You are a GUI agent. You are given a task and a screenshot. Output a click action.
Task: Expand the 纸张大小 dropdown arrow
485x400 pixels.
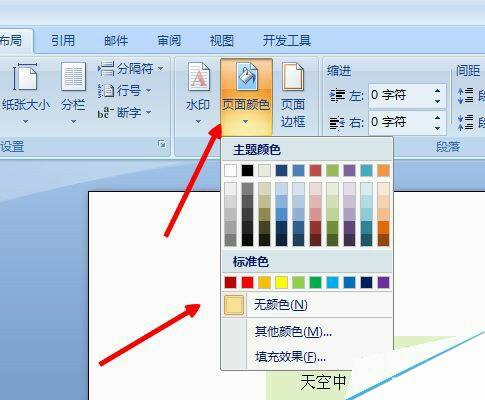pos(26,122)
